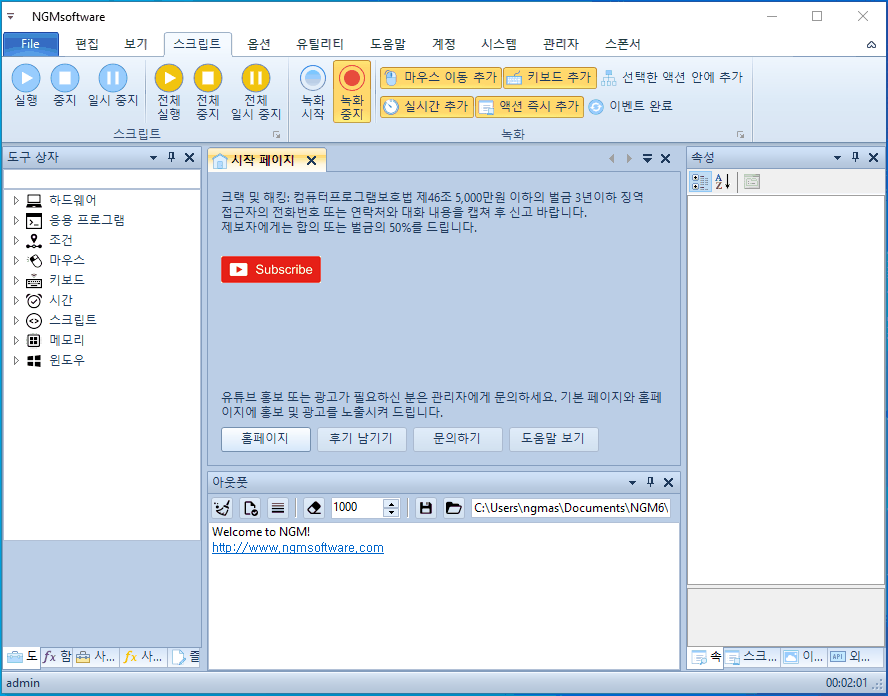
Task: Save output with floppy disk icon
Action: pos(426,508)
